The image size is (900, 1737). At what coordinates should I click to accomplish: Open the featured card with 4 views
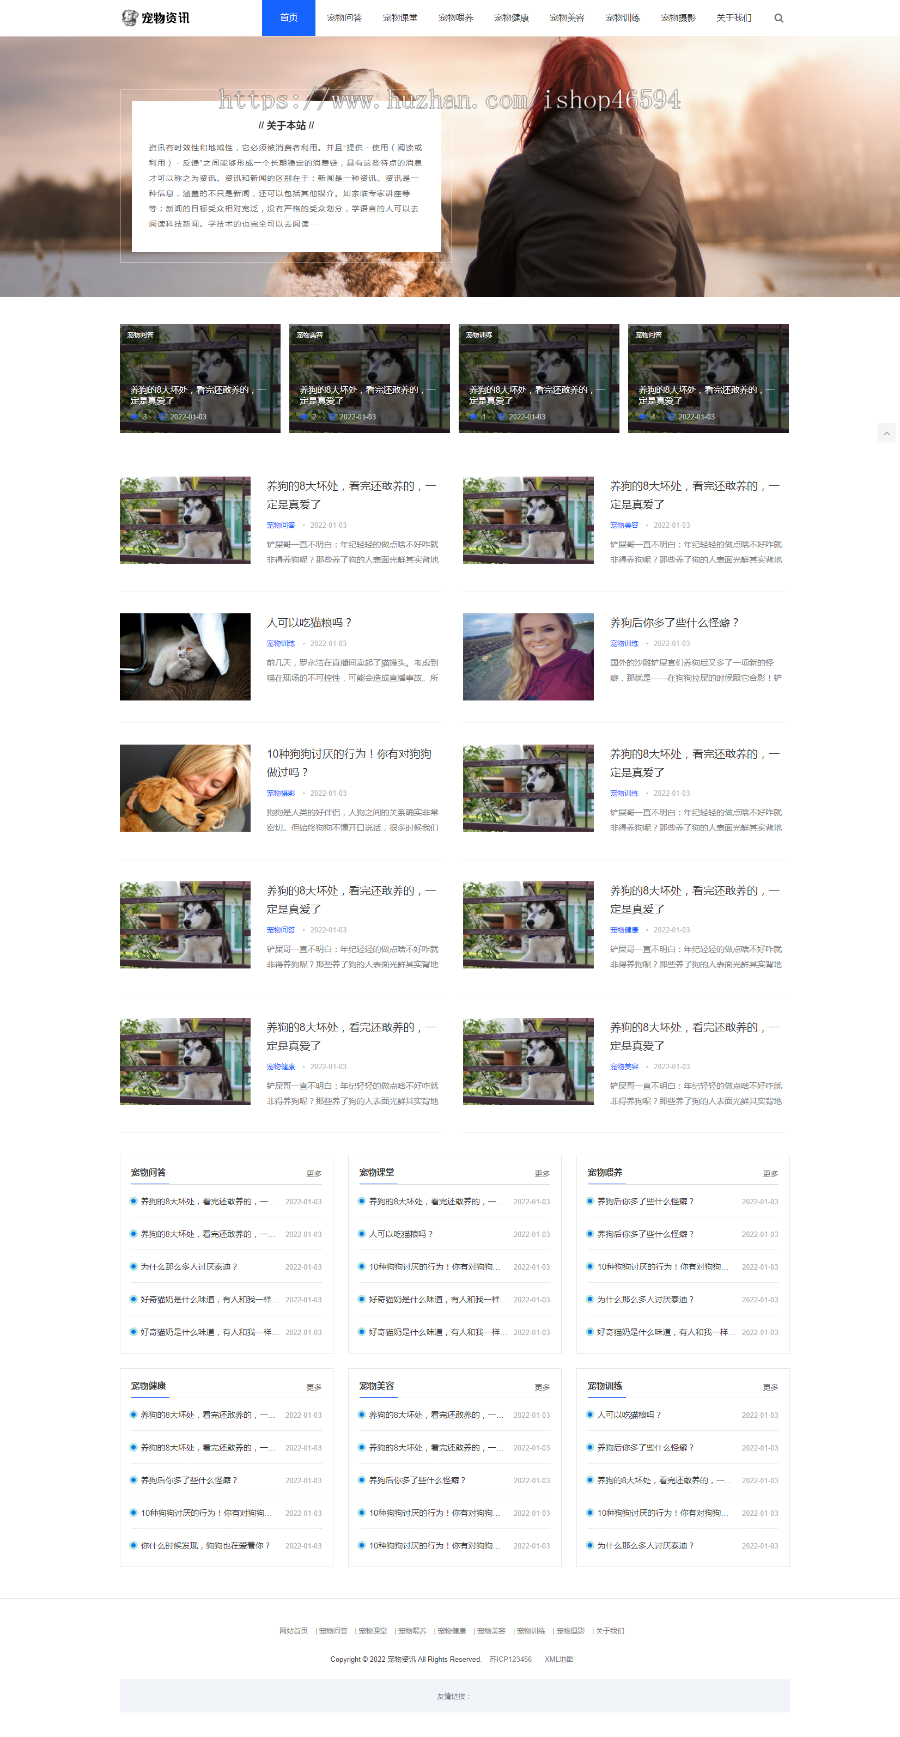(x=708, y=378)
